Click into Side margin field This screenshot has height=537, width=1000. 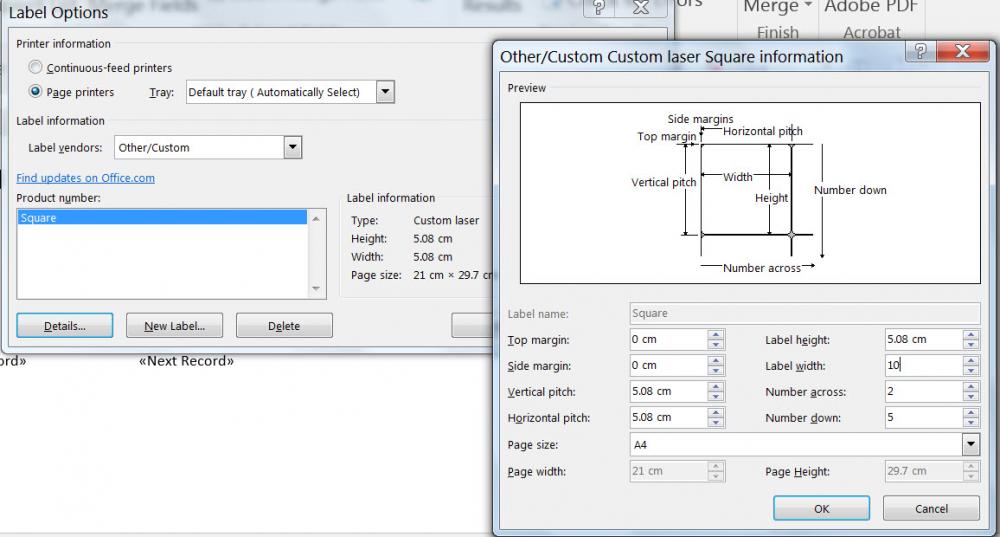tap(668, 365)
